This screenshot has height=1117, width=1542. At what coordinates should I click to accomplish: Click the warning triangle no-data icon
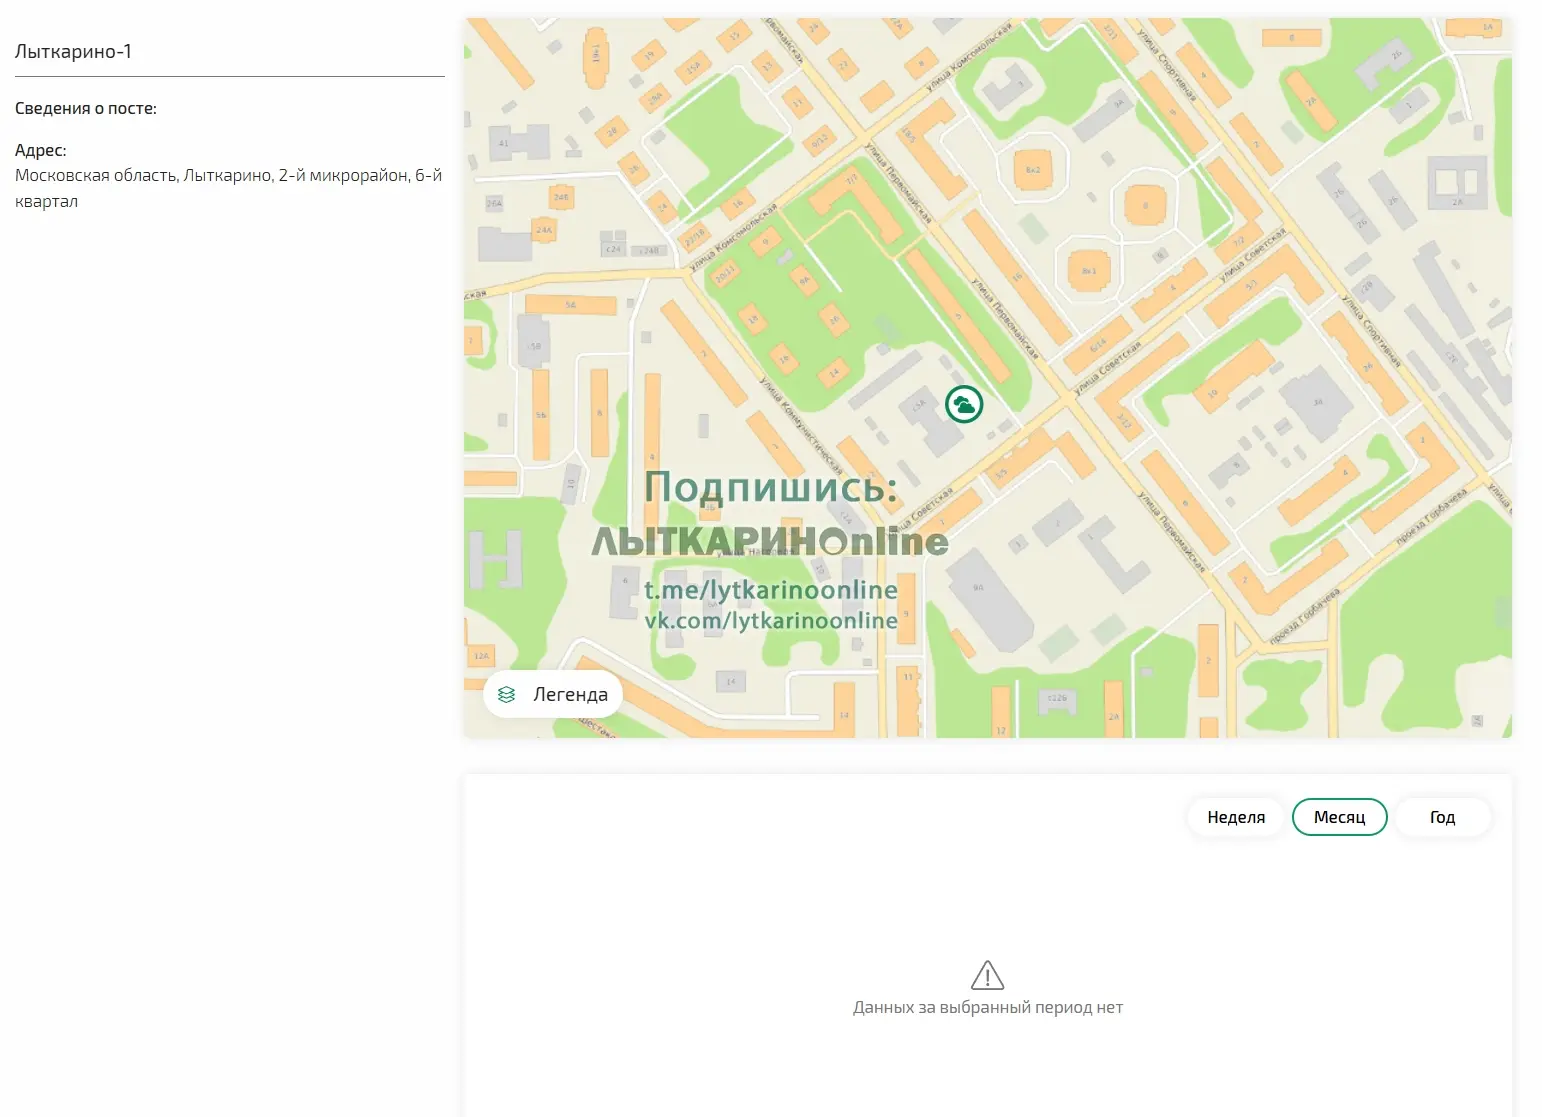988,975
